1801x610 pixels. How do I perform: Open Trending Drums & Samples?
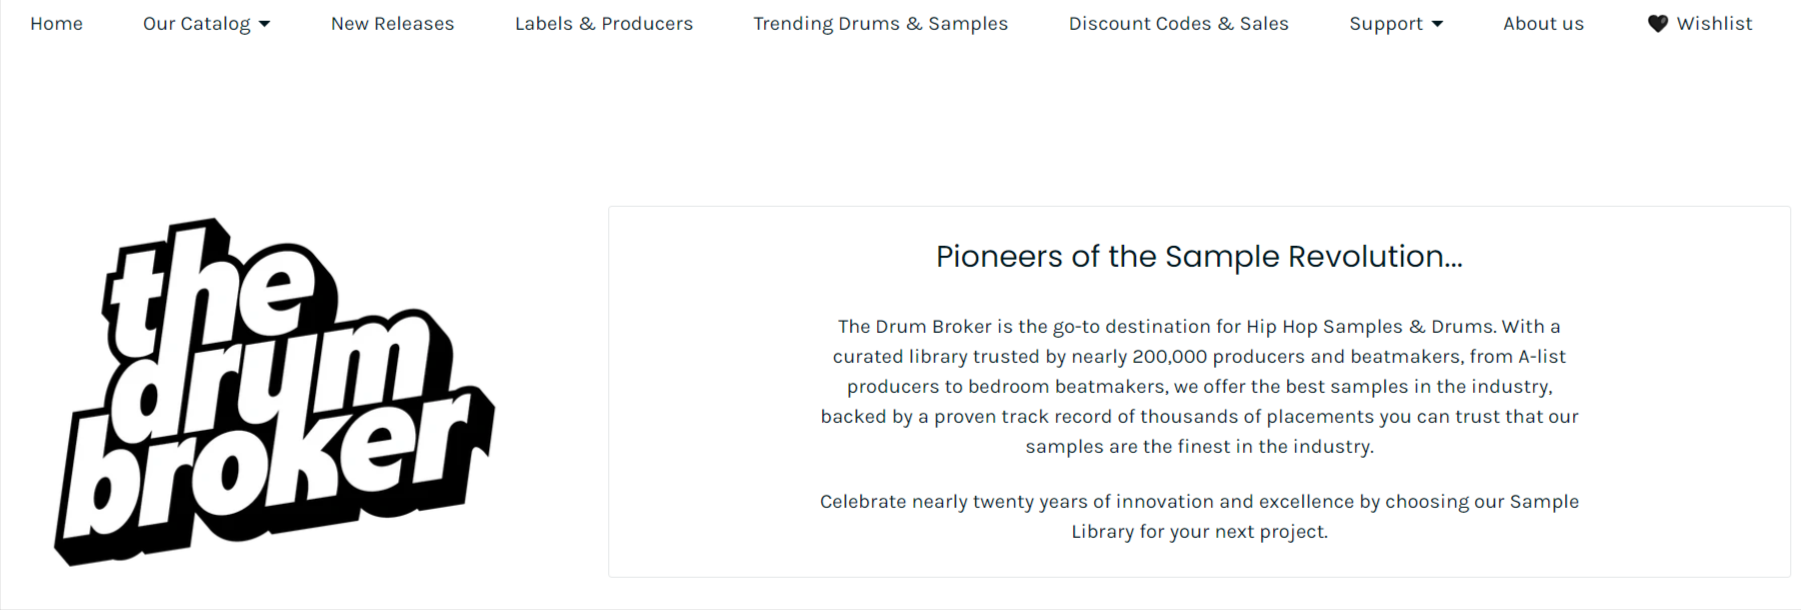(880, 23)
